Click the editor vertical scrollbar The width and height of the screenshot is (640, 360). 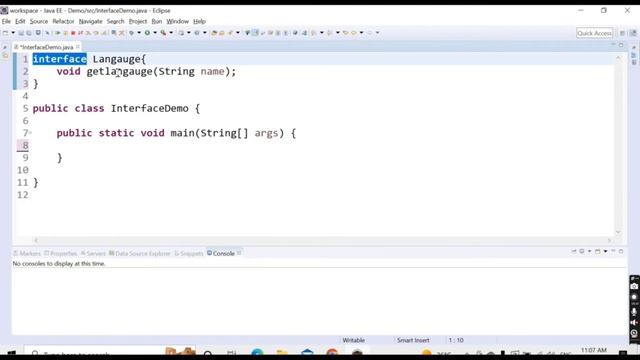coord(618,145)
